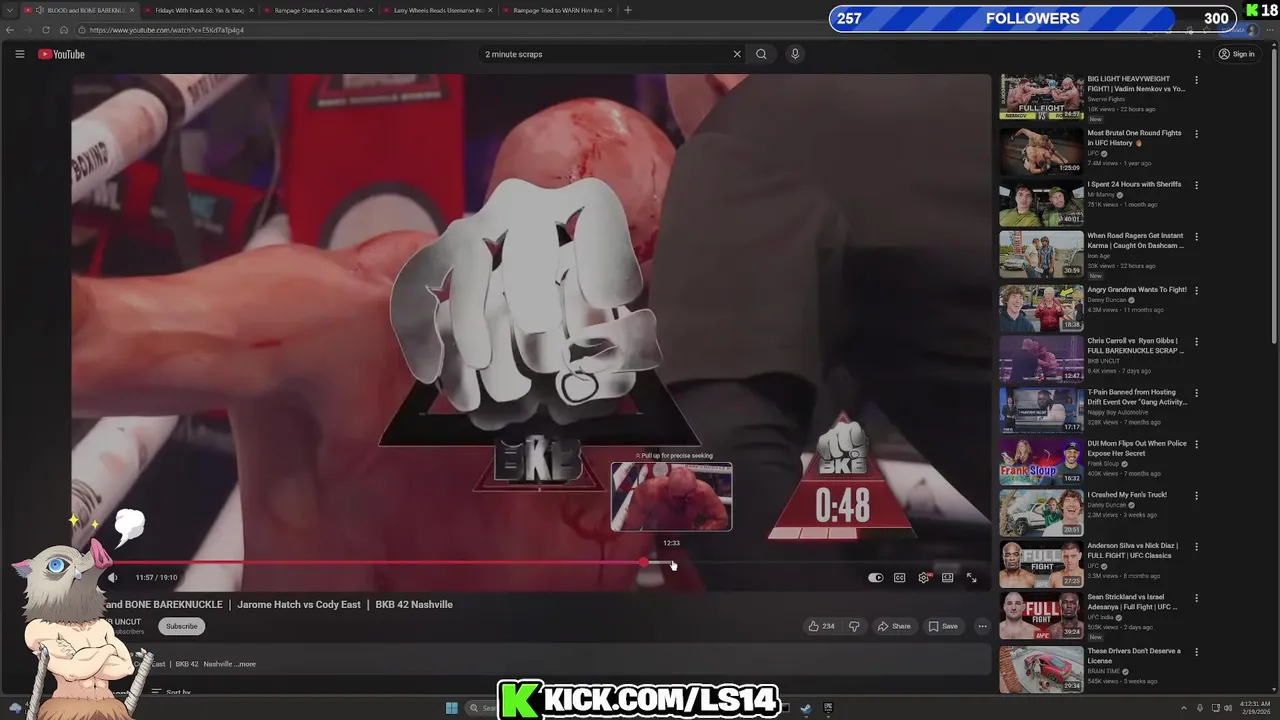
Task: Sign in to YouTube
Action: [x=1237, y=54]
